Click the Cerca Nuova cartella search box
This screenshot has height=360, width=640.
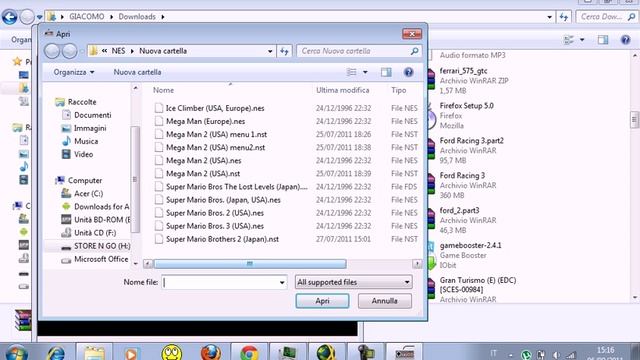(358, 51)
